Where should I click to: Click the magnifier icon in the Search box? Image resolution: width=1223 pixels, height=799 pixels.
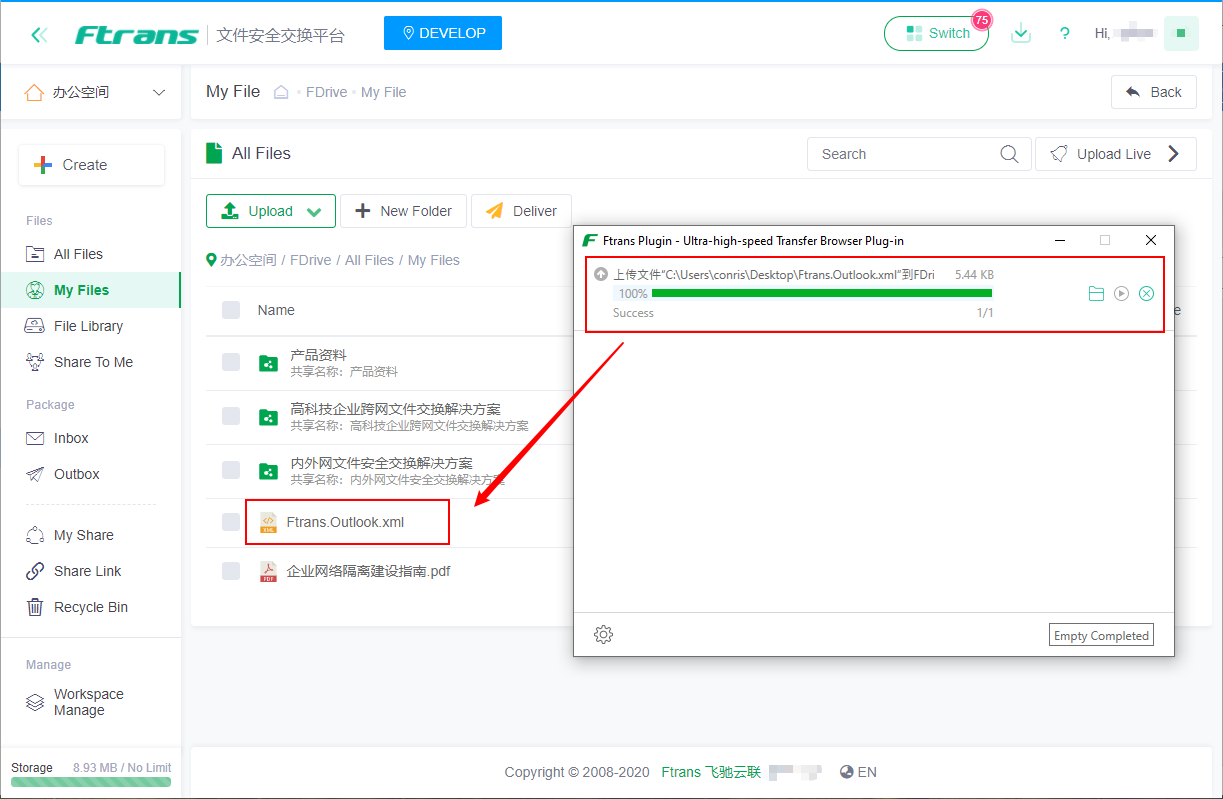click(x=1010, y=154)
